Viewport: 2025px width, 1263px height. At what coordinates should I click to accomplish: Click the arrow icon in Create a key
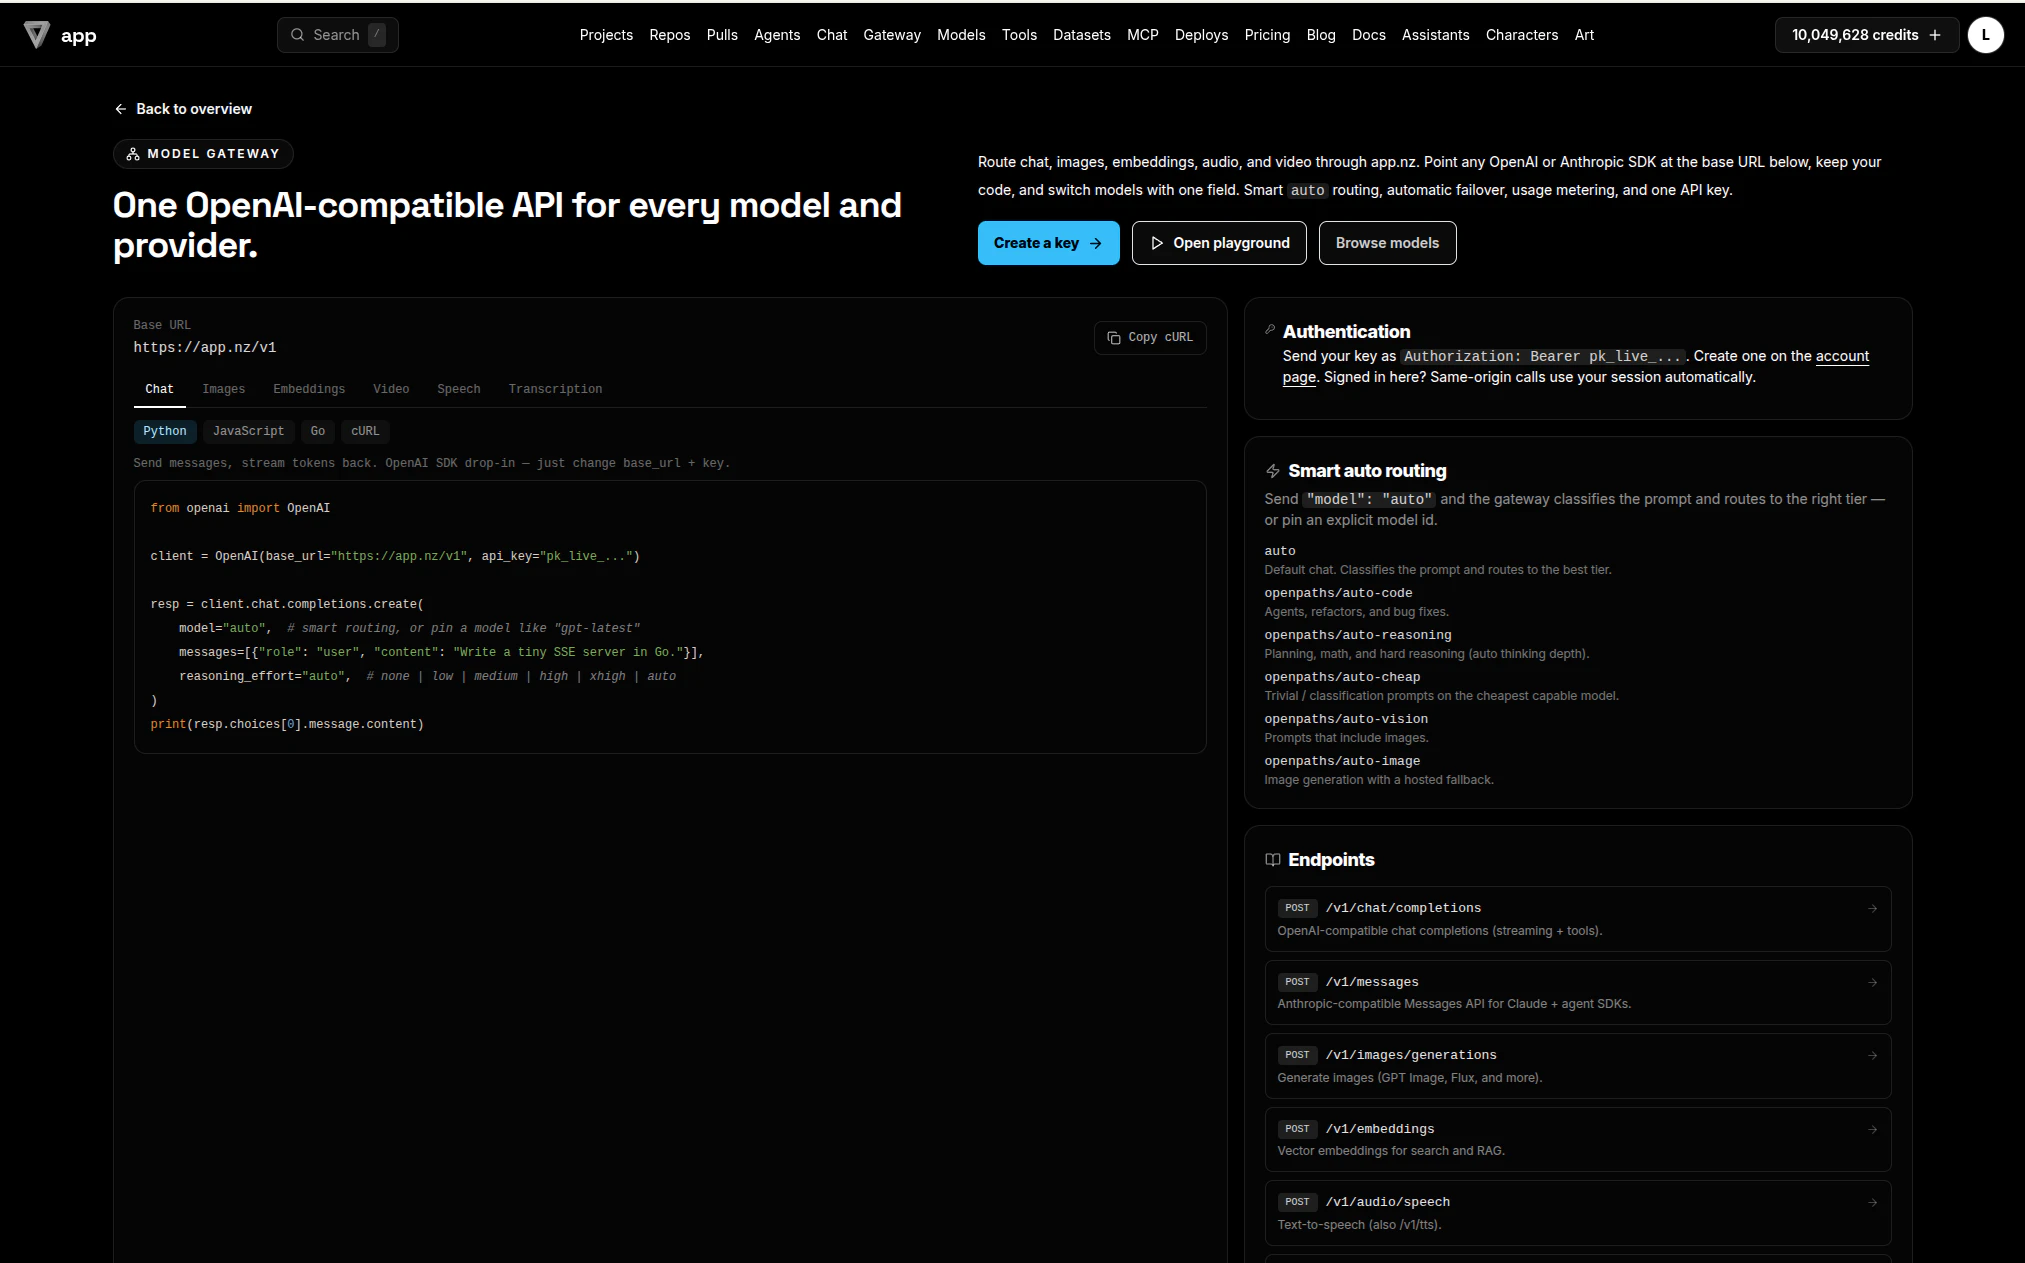1096,243
